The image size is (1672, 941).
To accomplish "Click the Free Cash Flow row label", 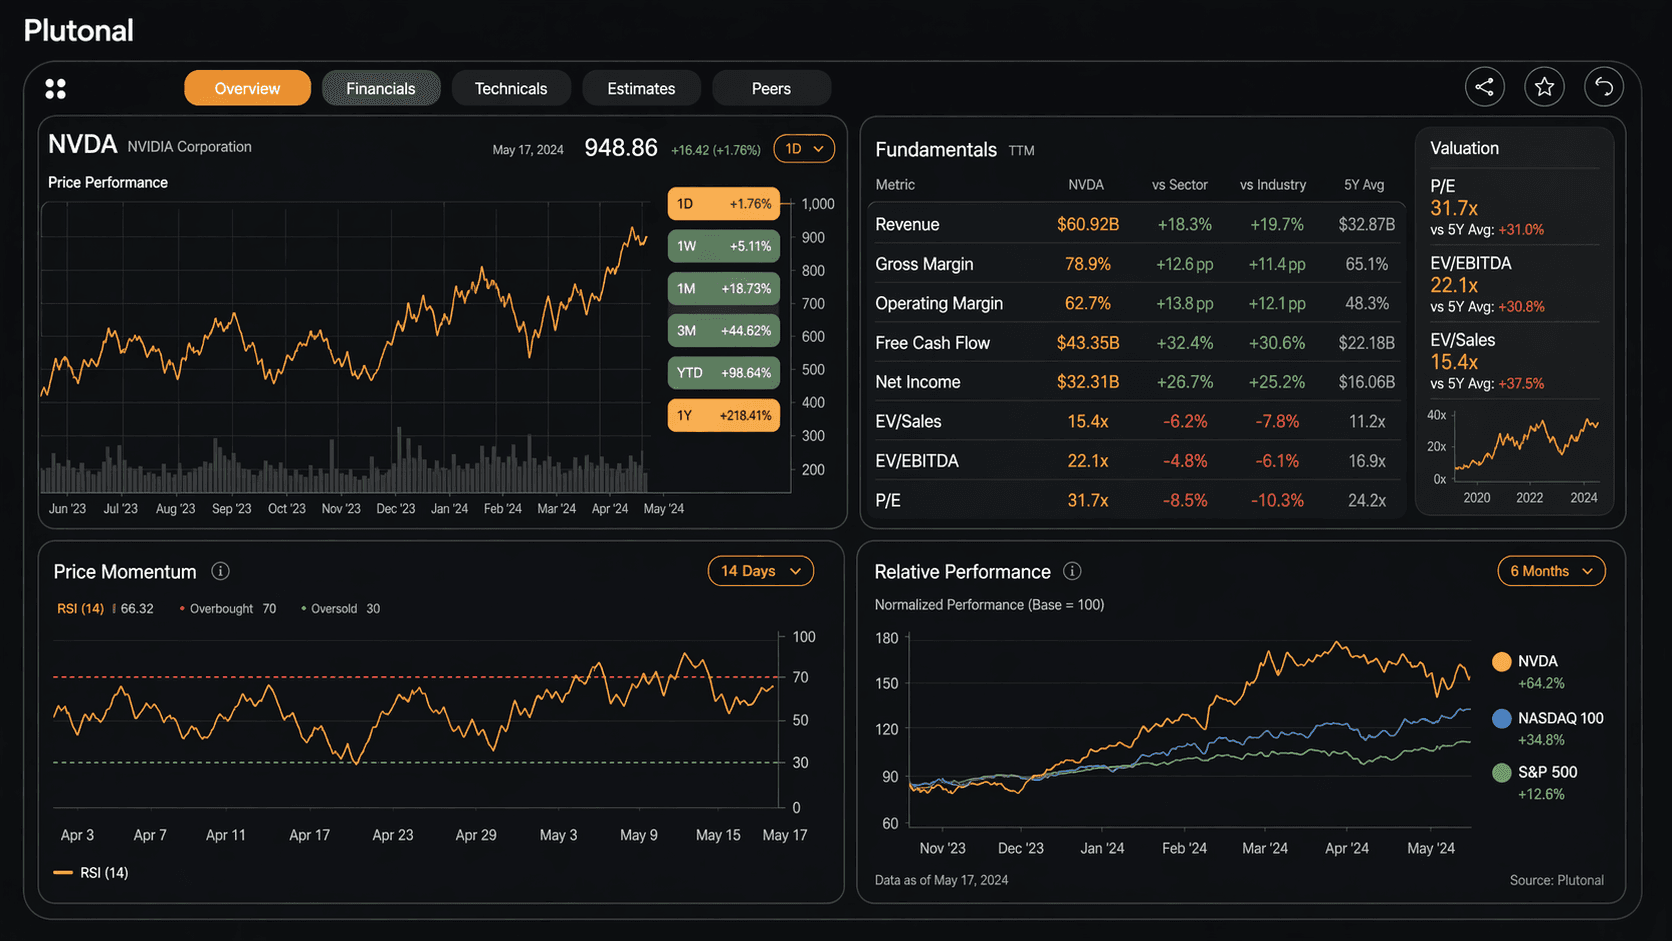I will pyautogui.click(x=932, y=343).
